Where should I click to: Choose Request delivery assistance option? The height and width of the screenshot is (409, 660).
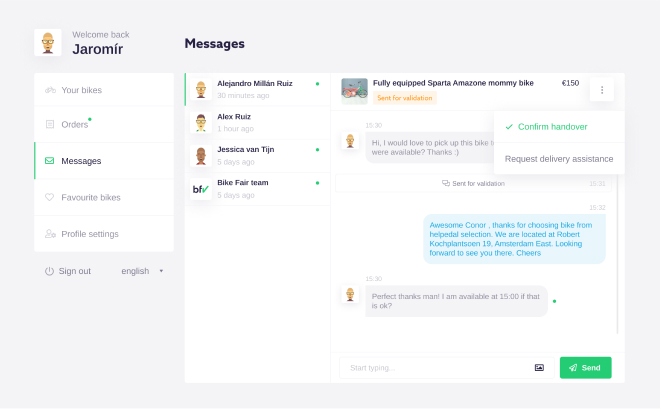[x=559, y=158]
